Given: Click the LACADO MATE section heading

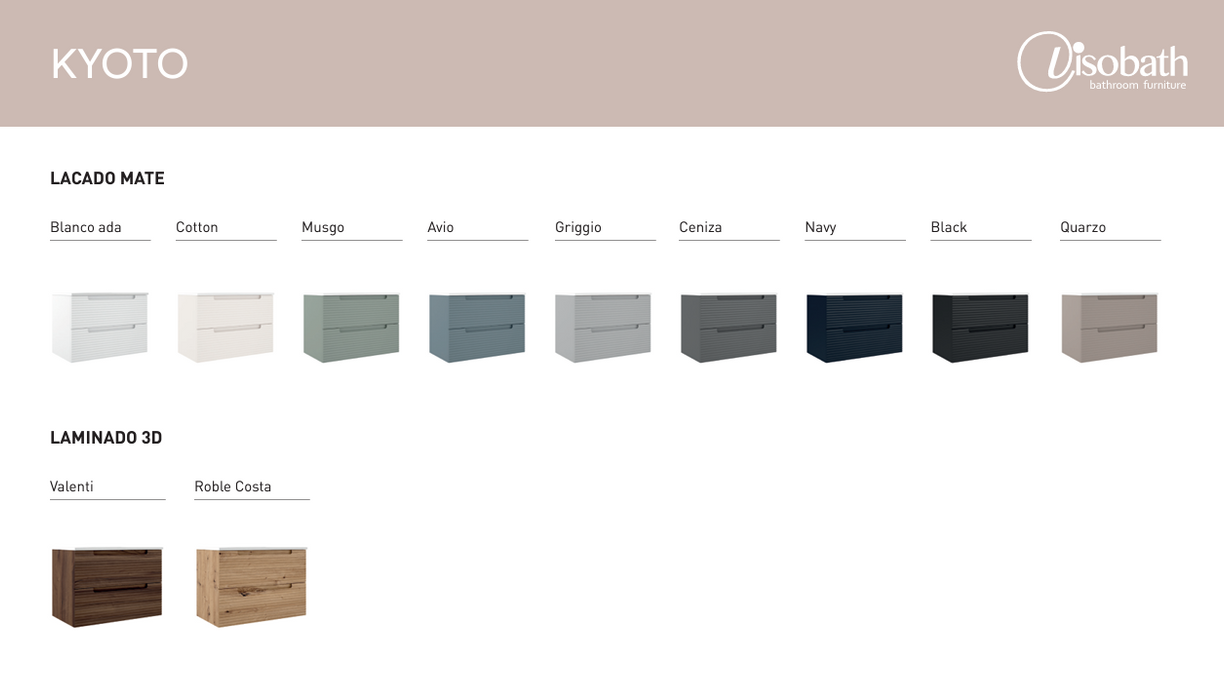Looking at the screenshot, I should pos(107,179).
